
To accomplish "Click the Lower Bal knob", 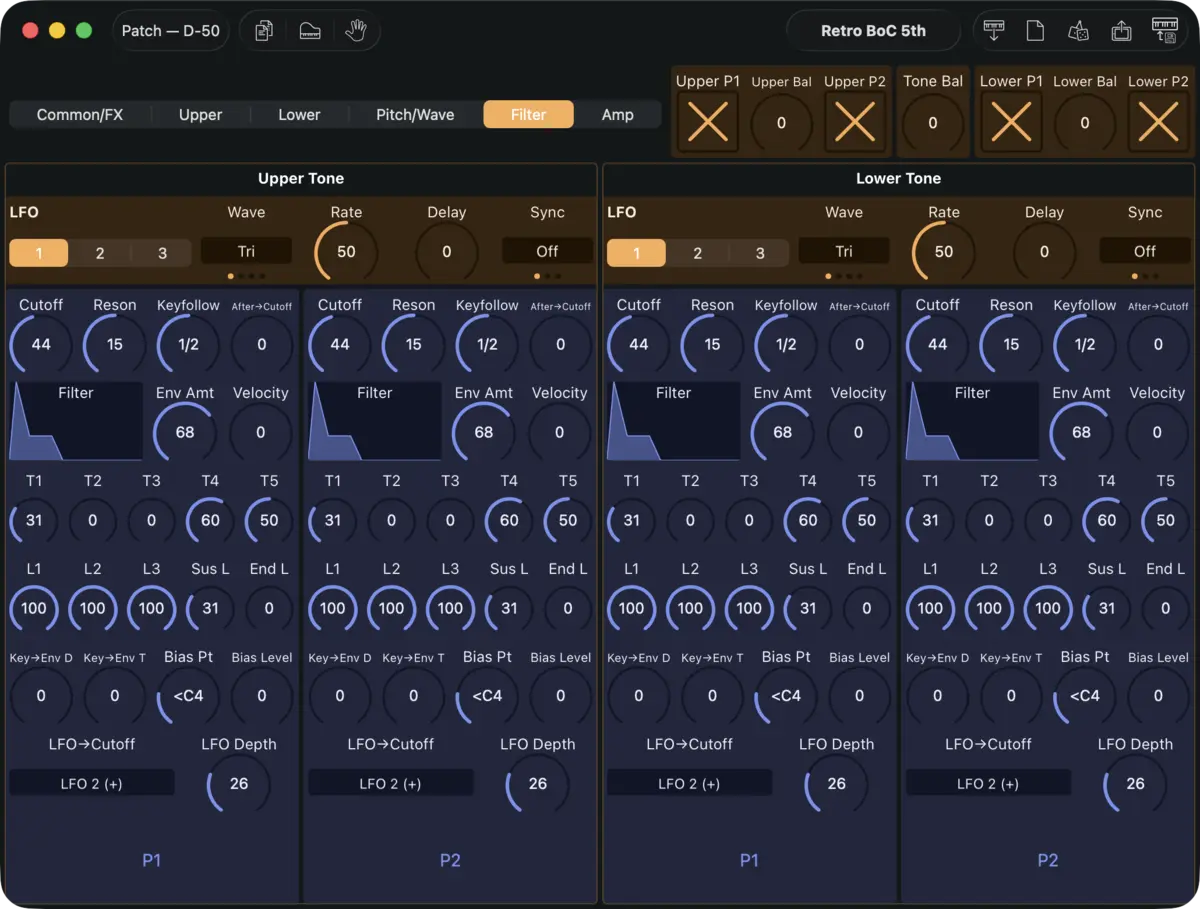I will pyautogui.click(x=1084, y=123).
